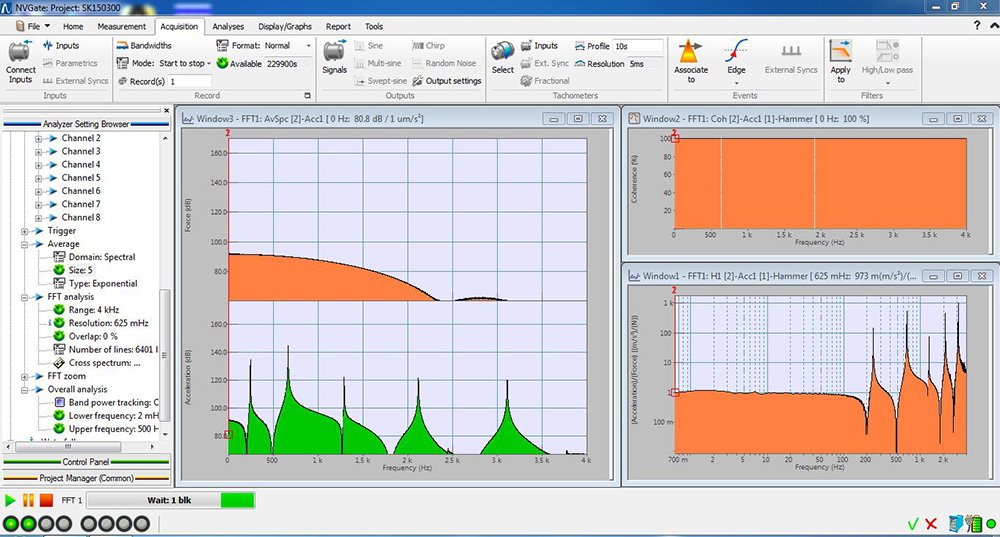
Task: Open tachometer Inputs
Action: point(539,45)
